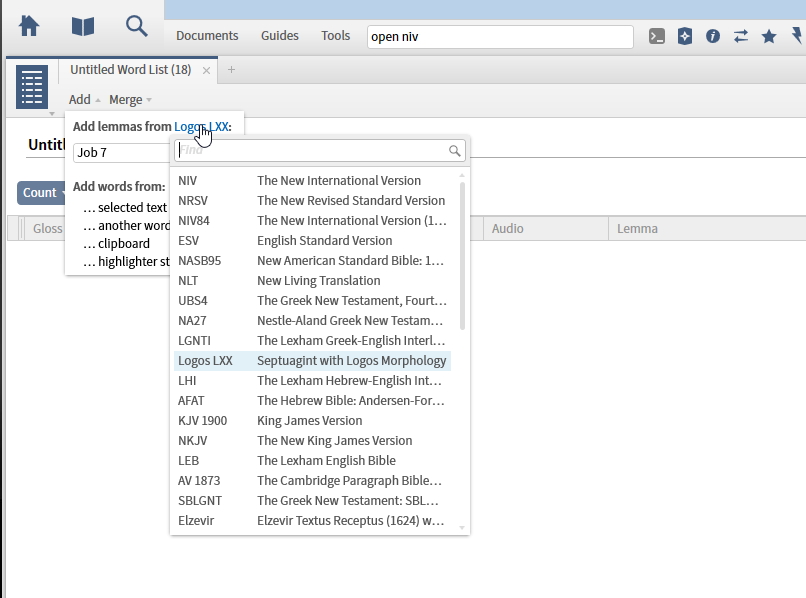
Task: Choose NKJV The New King James Version
Action: (x=313, y=441)
